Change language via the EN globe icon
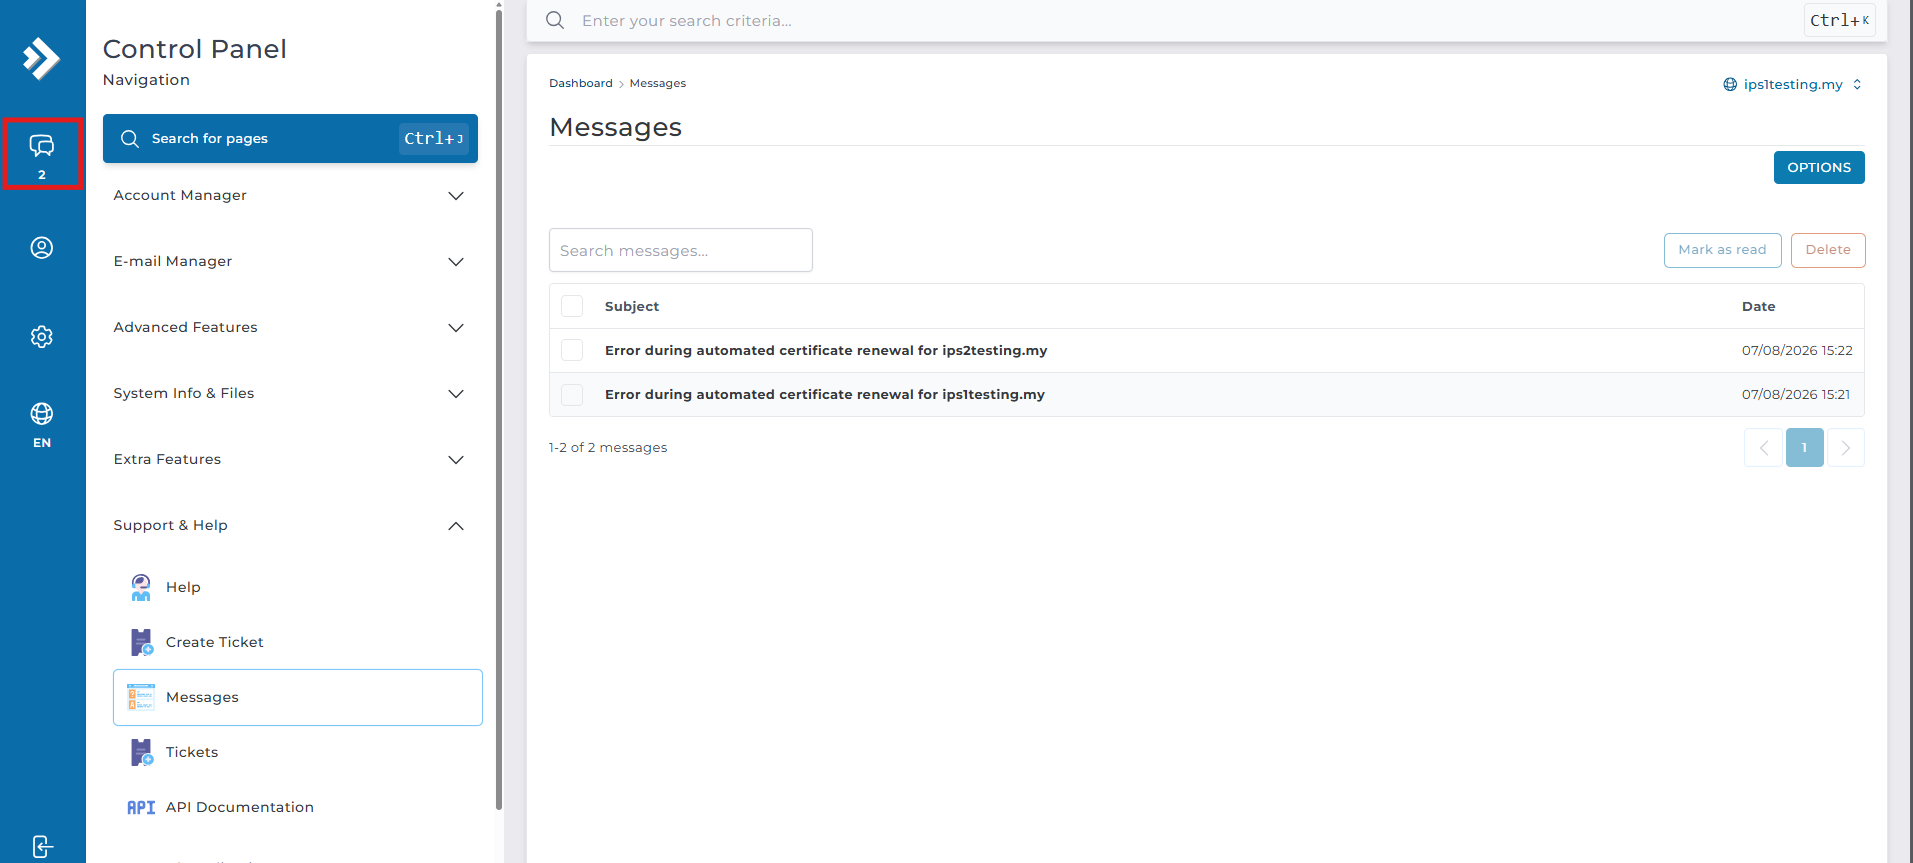The width and height of the screenshot is (1913, 863). 42,425
